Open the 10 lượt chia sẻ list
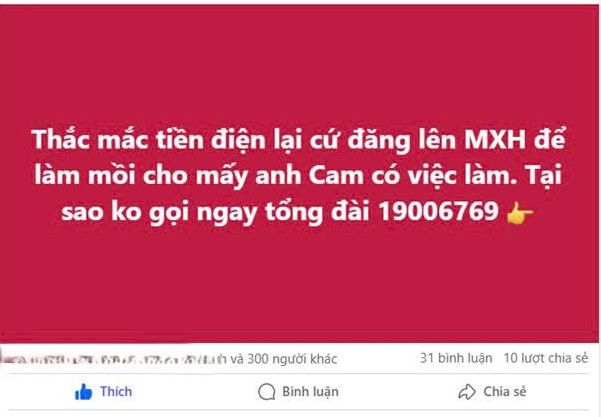Viewport: 601px width, 417px height. click(546, 358)
